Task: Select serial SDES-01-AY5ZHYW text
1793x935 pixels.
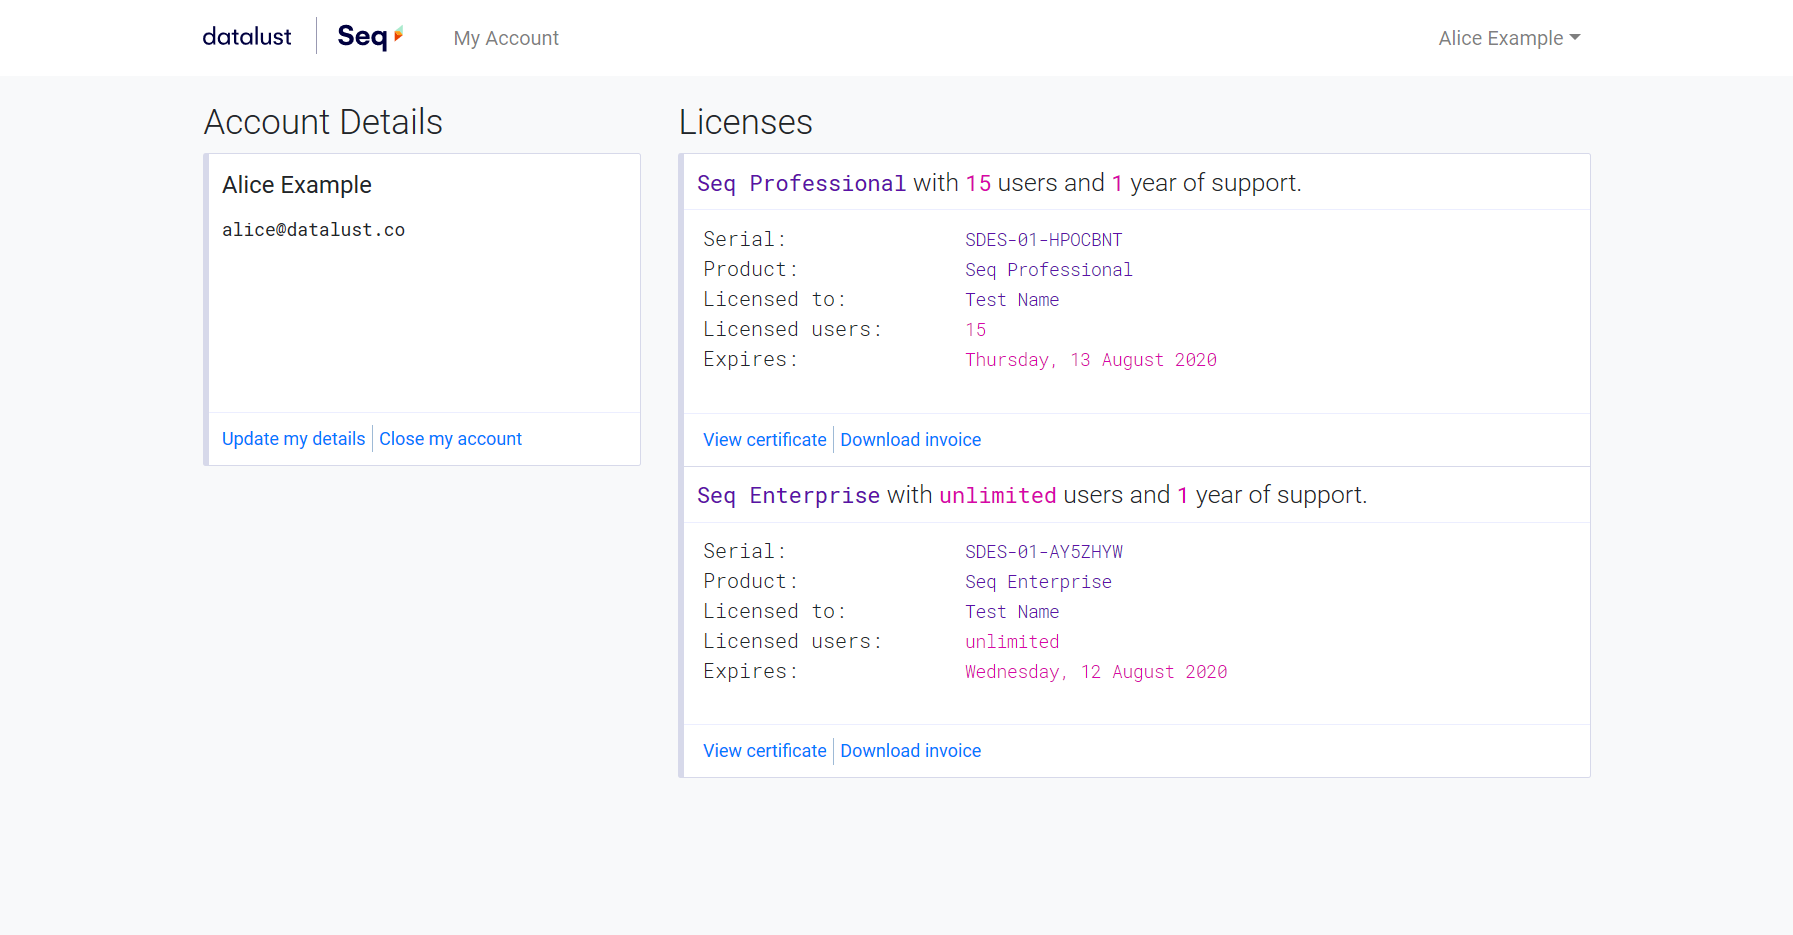Action: 1044,552
